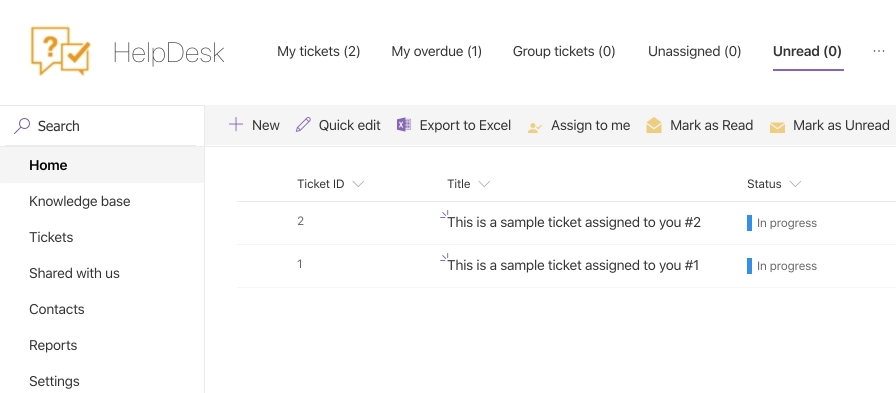Switch to the My overdue (1) tab
Image resolution: width=896 pixels, height=393 pixels.
437,51
